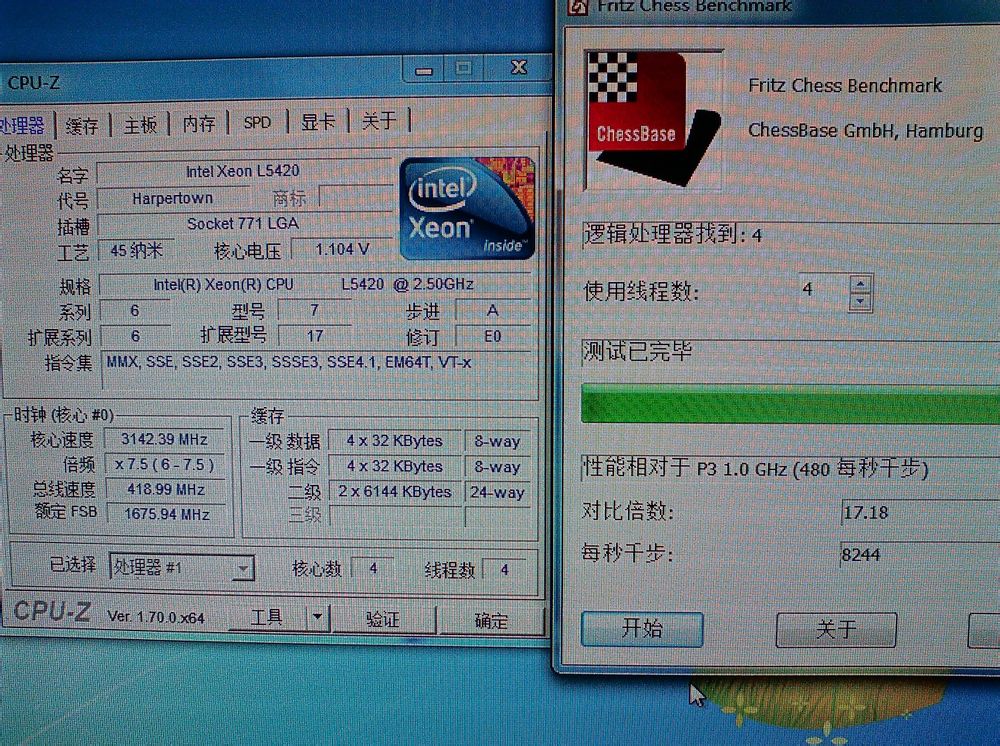Screen dimensions: 1000x746
Task: Click the 一级 数据 cache size 4 x 32 KBytes
Action: 395,441
